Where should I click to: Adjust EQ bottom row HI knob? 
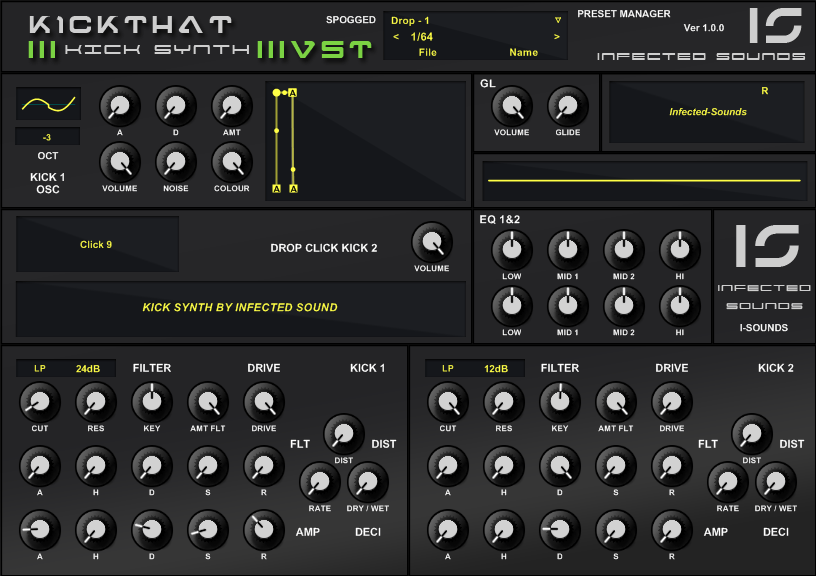tap(680, 305)
